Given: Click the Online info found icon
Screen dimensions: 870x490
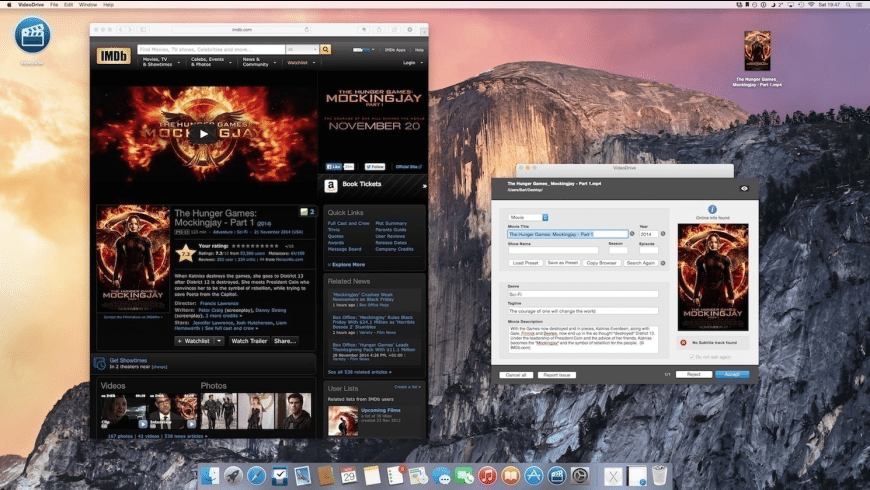Looking at the screenshot, I should (x=712, y=210).
